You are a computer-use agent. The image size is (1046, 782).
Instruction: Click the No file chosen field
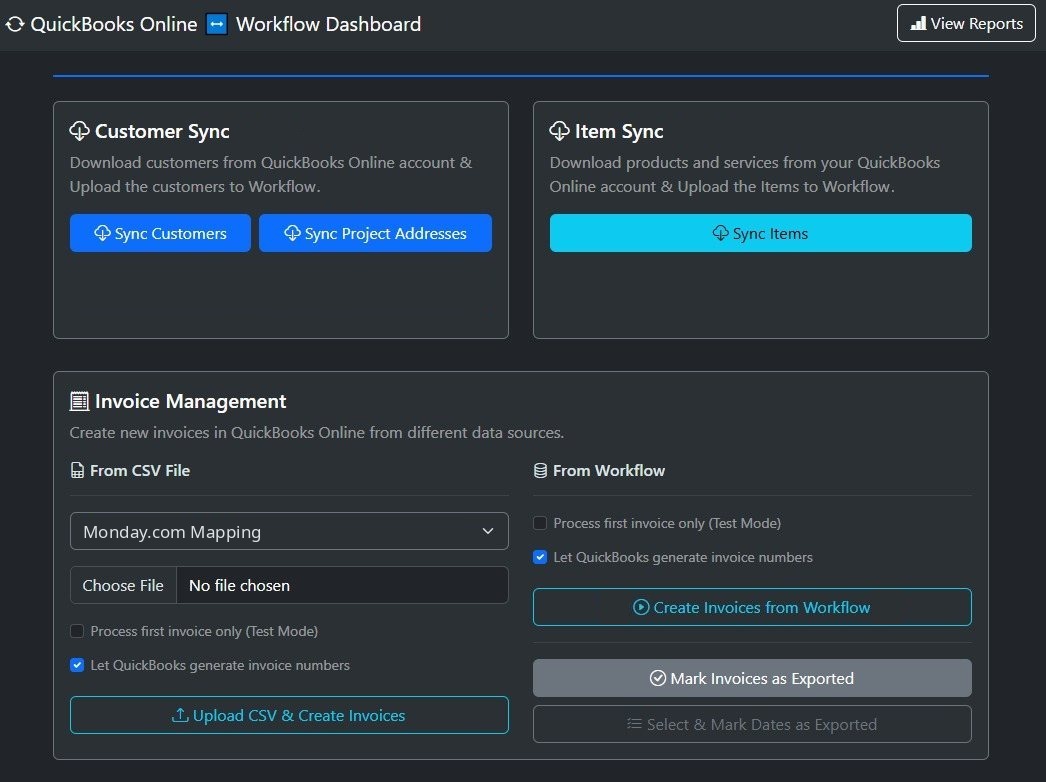pos(342,585)
